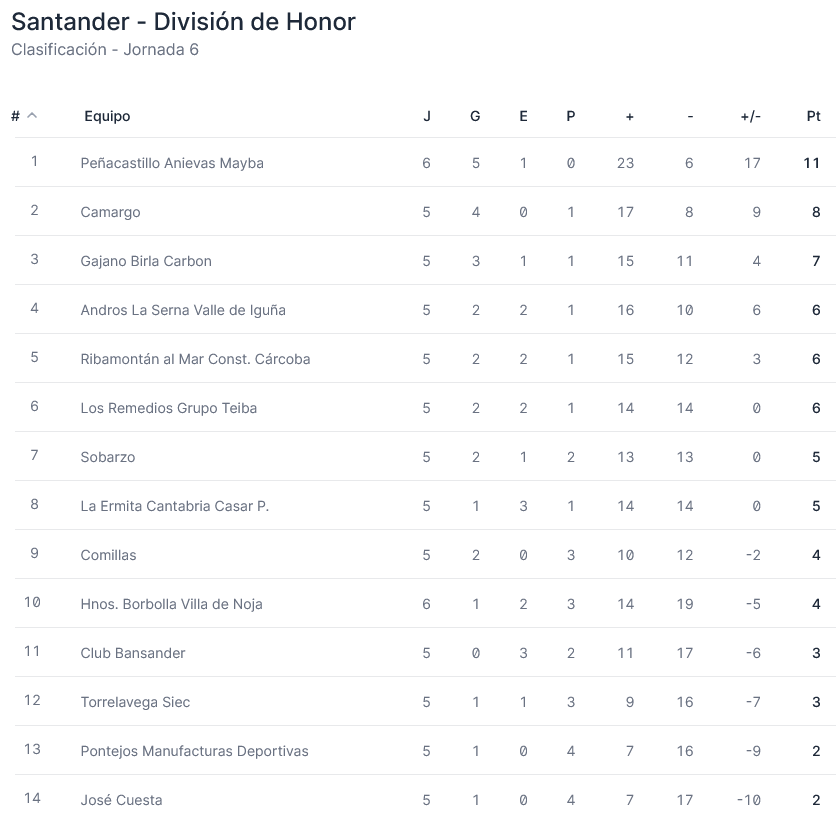This screenshot has height=820, width=836.
Task: Open Los Remedios Grupo Teiba row
Action: tap(169, 408)
